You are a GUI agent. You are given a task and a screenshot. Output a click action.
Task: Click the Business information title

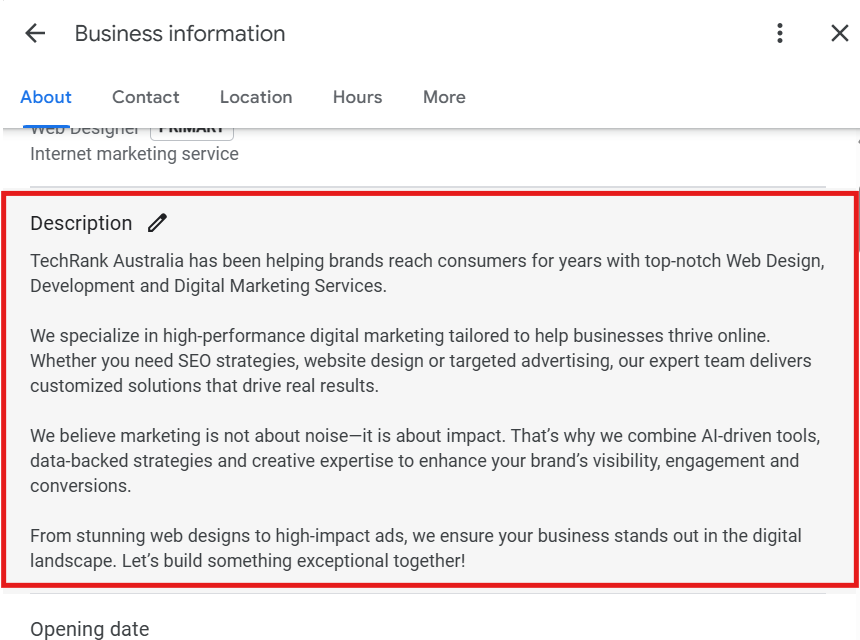[180, 33]
